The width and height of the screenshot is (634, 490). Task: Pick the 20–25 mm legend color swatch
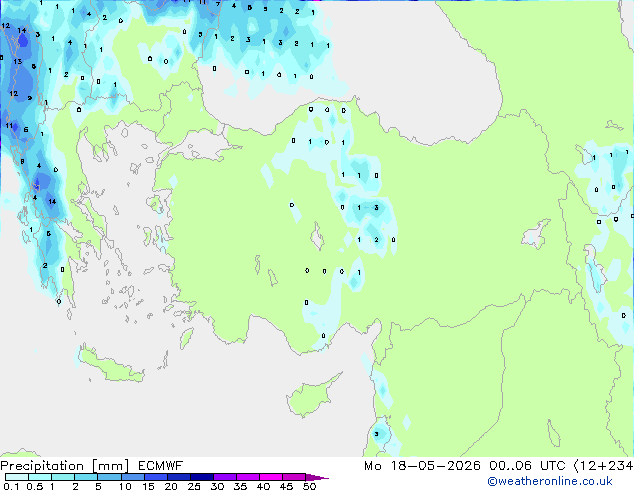(x=179, y=477)
